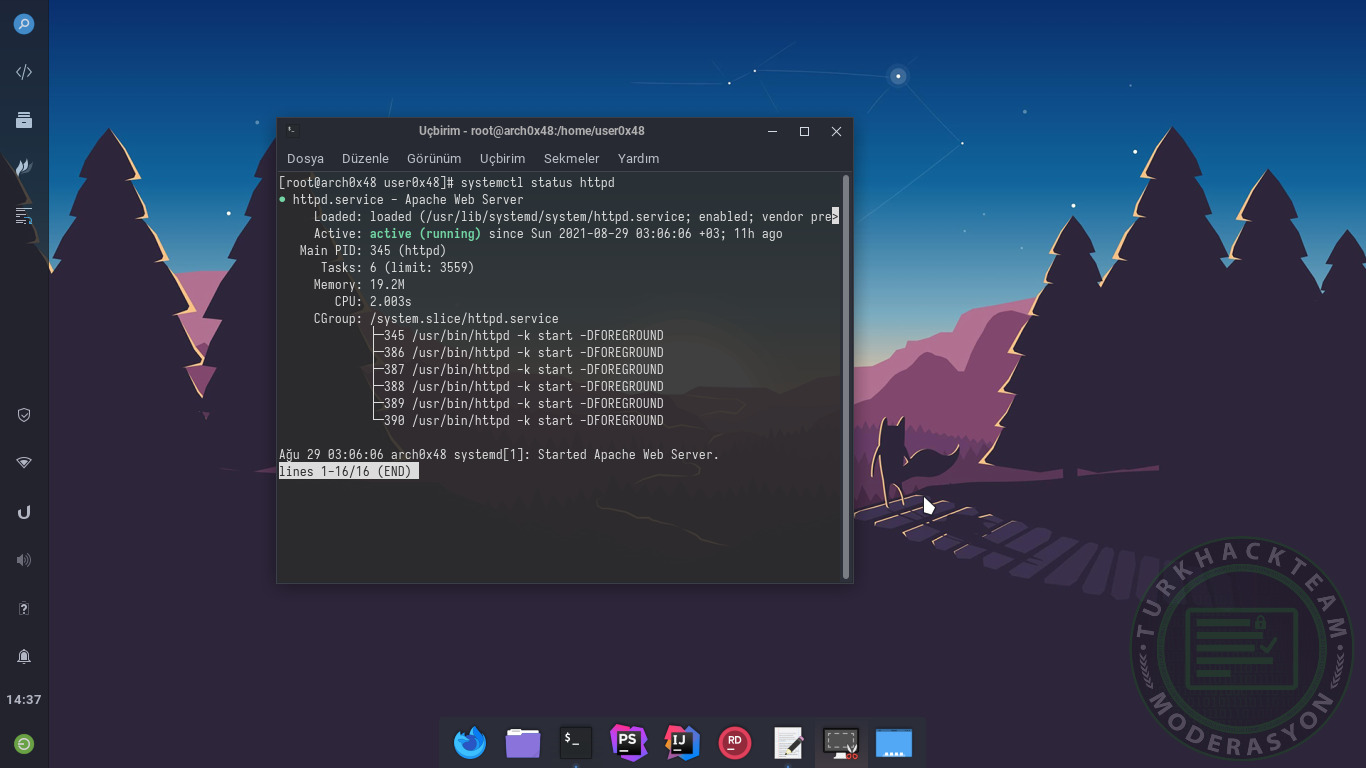The height and width of the screenshot is (768, 1366).
Task: Click the 'Main PID: 345 (httpd)' line
Action: pyautogui.click(x=373, y=251)
